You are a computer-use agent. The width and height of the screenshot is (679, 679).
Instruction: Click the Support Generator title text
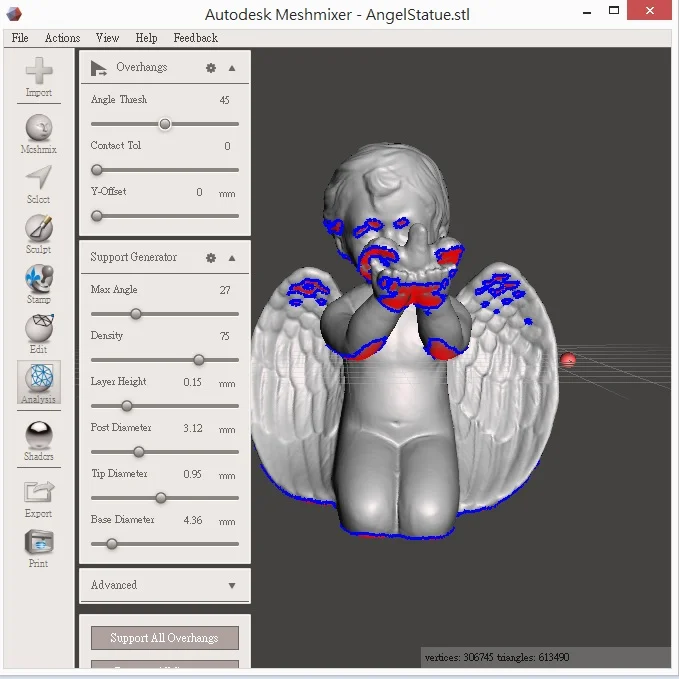coord(133,257)
